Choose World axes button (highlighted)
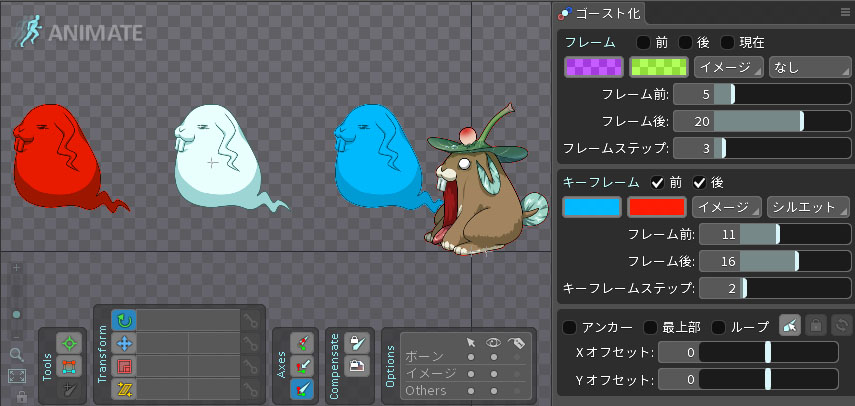Screen dimensions: 855x406 [x=302, y=389]
